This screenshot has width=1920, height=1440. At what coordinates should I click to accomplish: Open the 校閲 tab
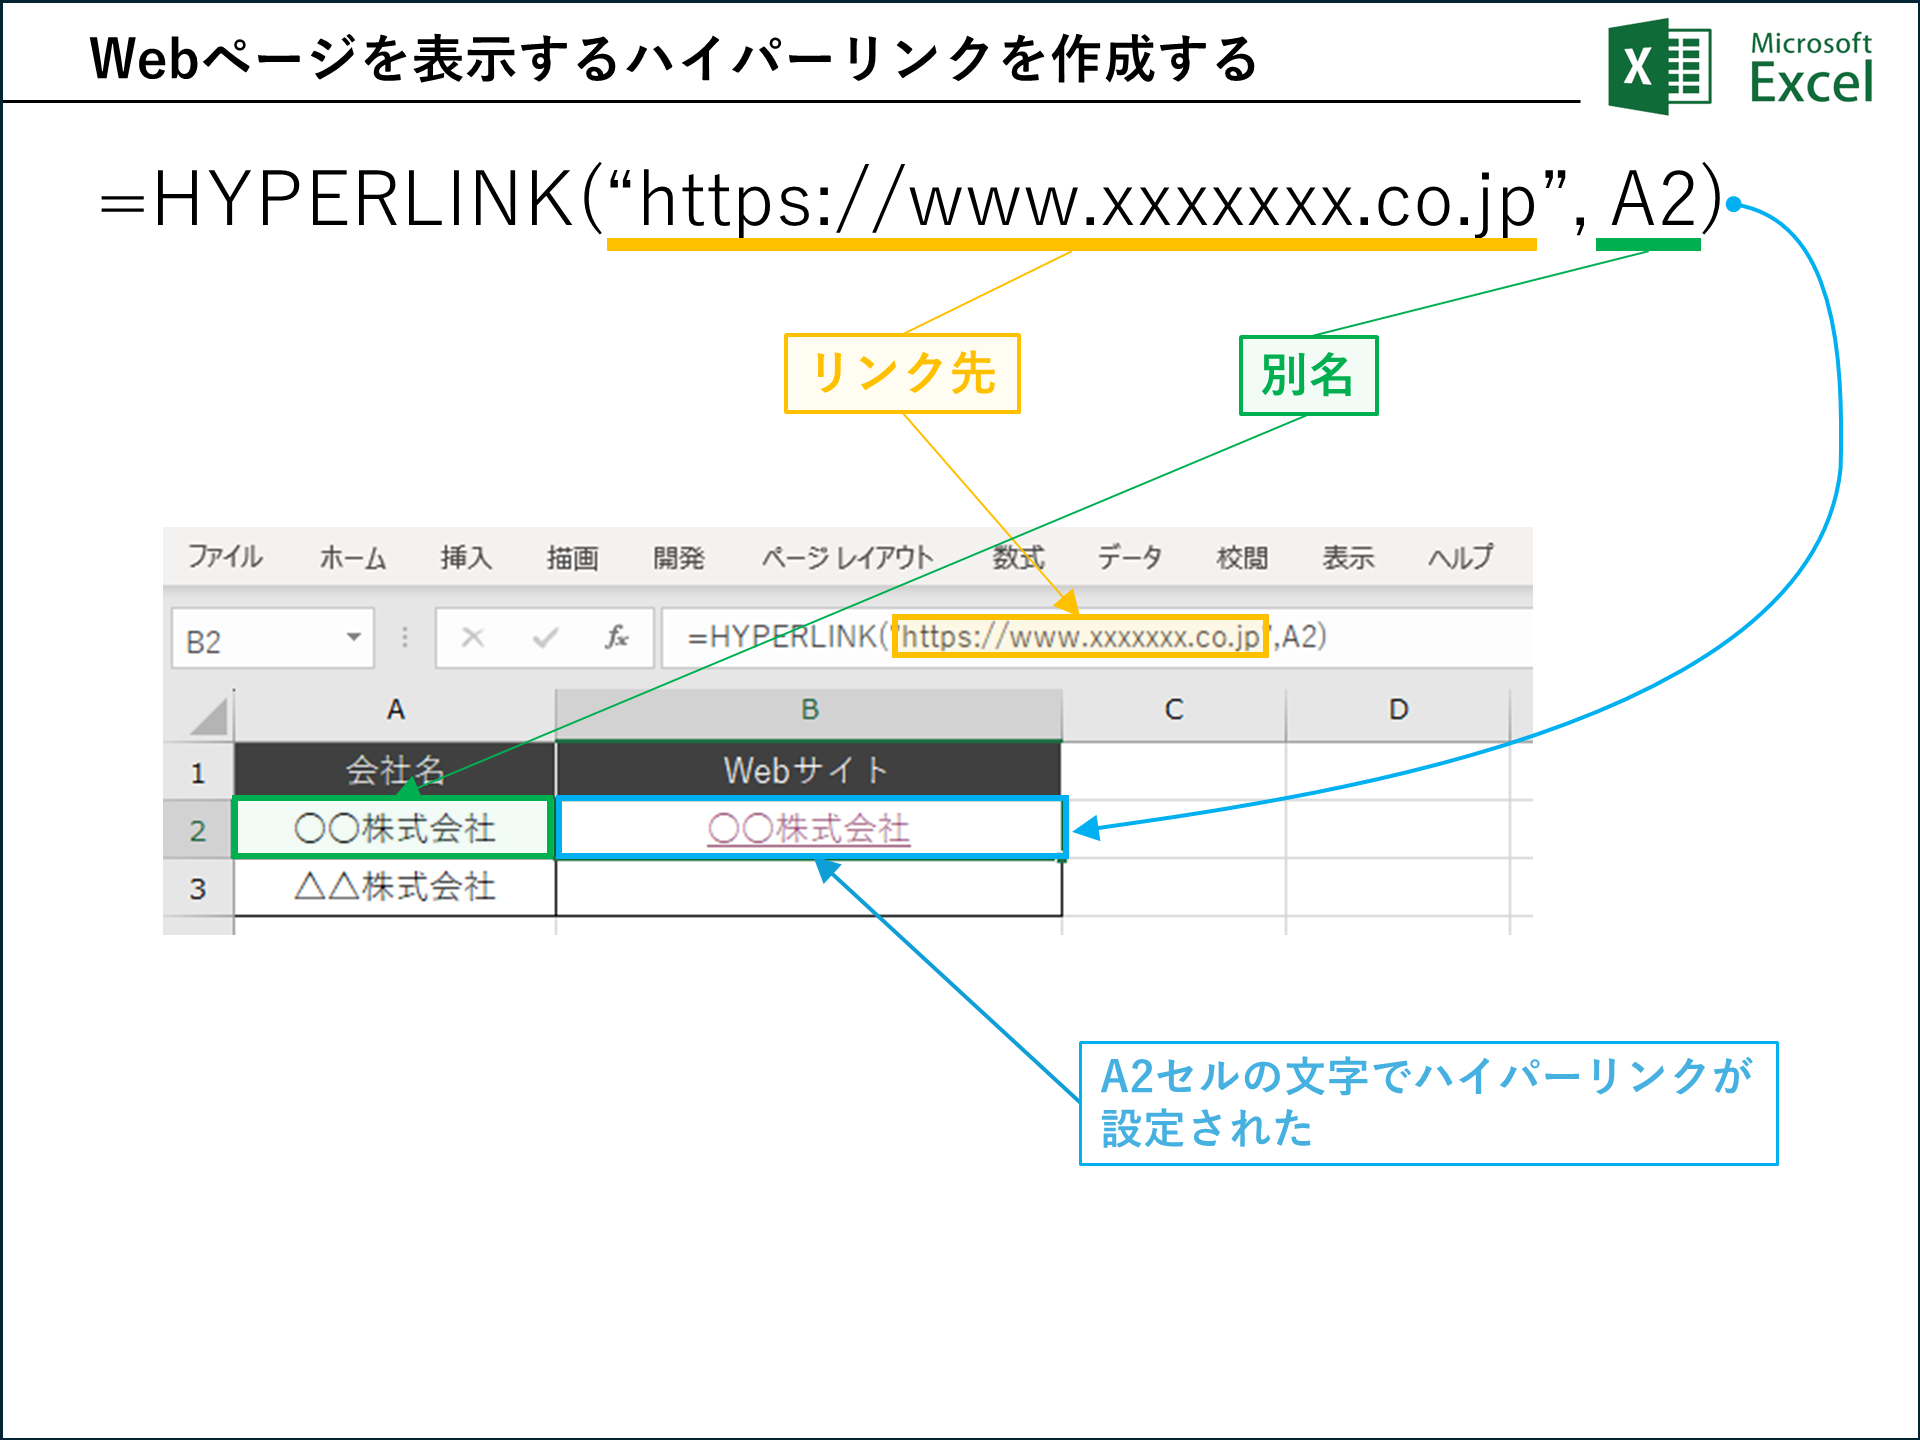click(x=1242, y=557)
